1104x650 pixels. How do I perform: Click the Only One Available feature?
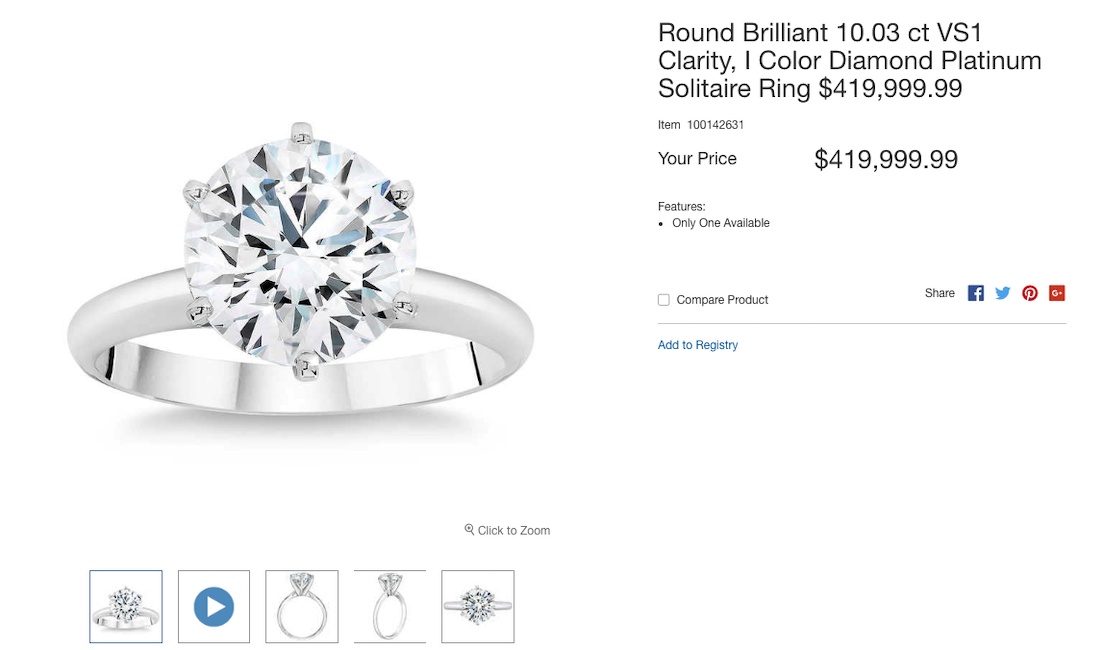(721, 223)
